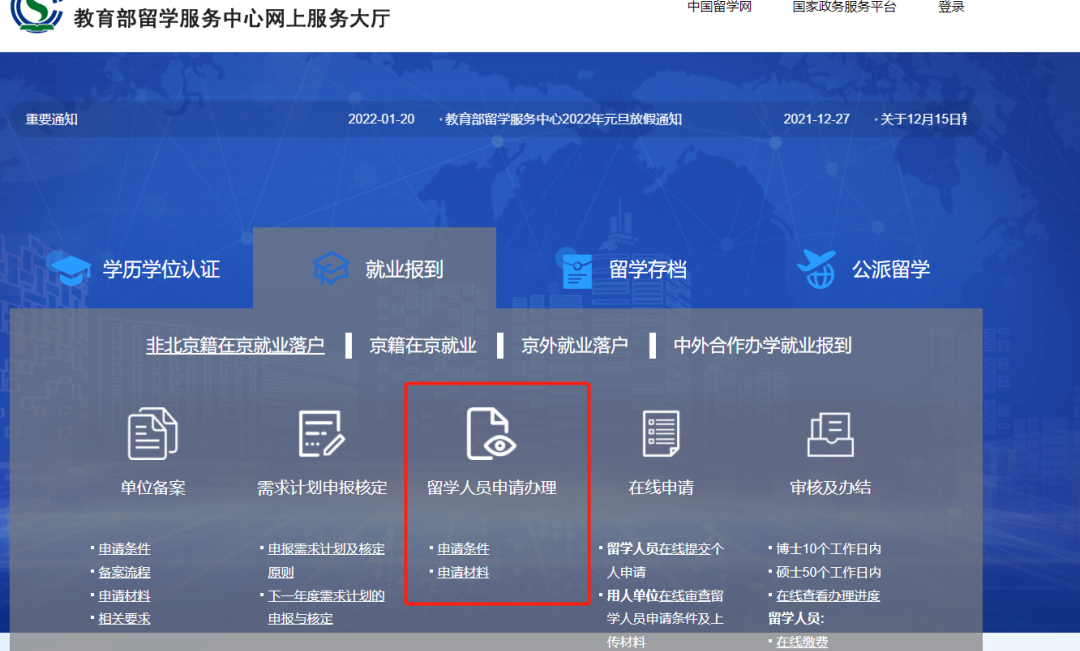Click the 留学人员申请办理 eye document icon
1080x651 pixels.
pos(491,434)
